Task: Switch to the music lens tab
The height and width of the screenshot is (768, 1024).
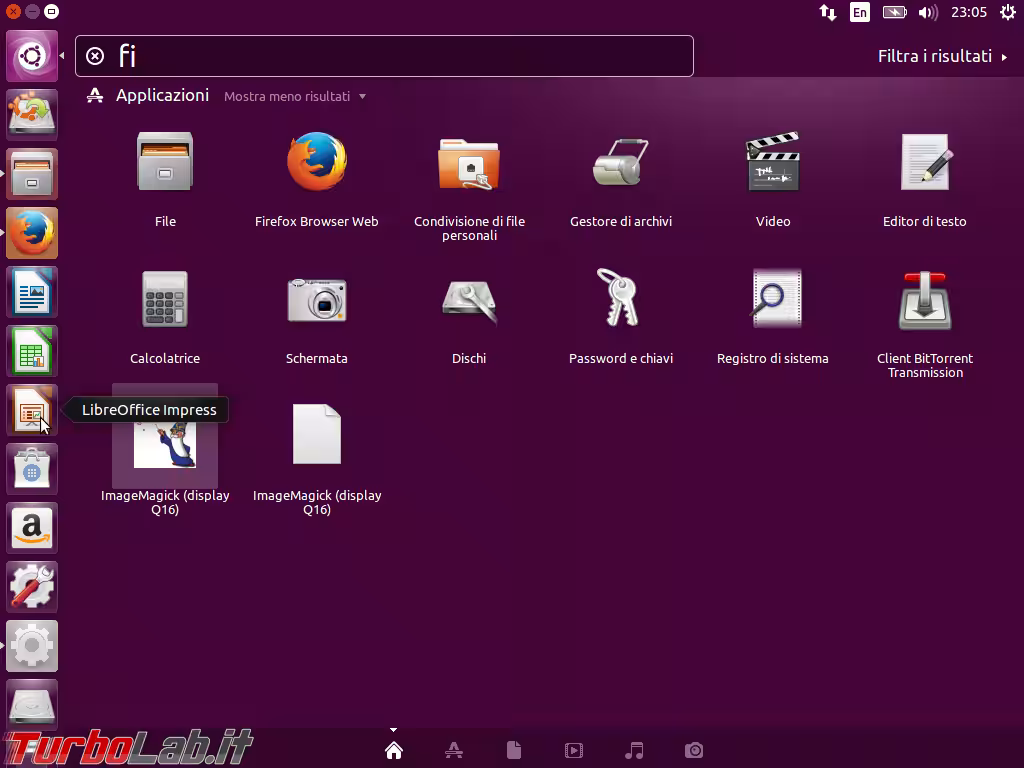Action: tap(634, 750)
